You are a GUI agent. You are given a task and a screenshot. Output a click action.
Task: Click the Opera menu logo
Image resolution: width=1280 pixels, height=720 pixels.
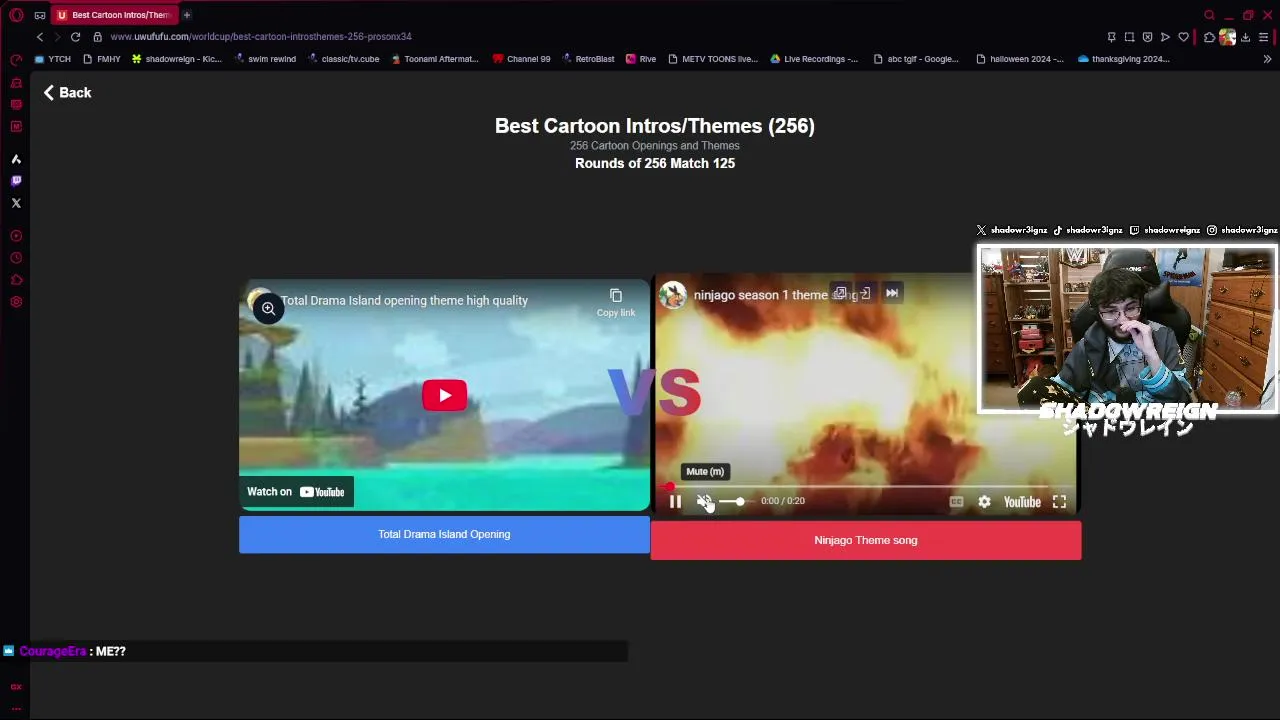coord(16,15)
